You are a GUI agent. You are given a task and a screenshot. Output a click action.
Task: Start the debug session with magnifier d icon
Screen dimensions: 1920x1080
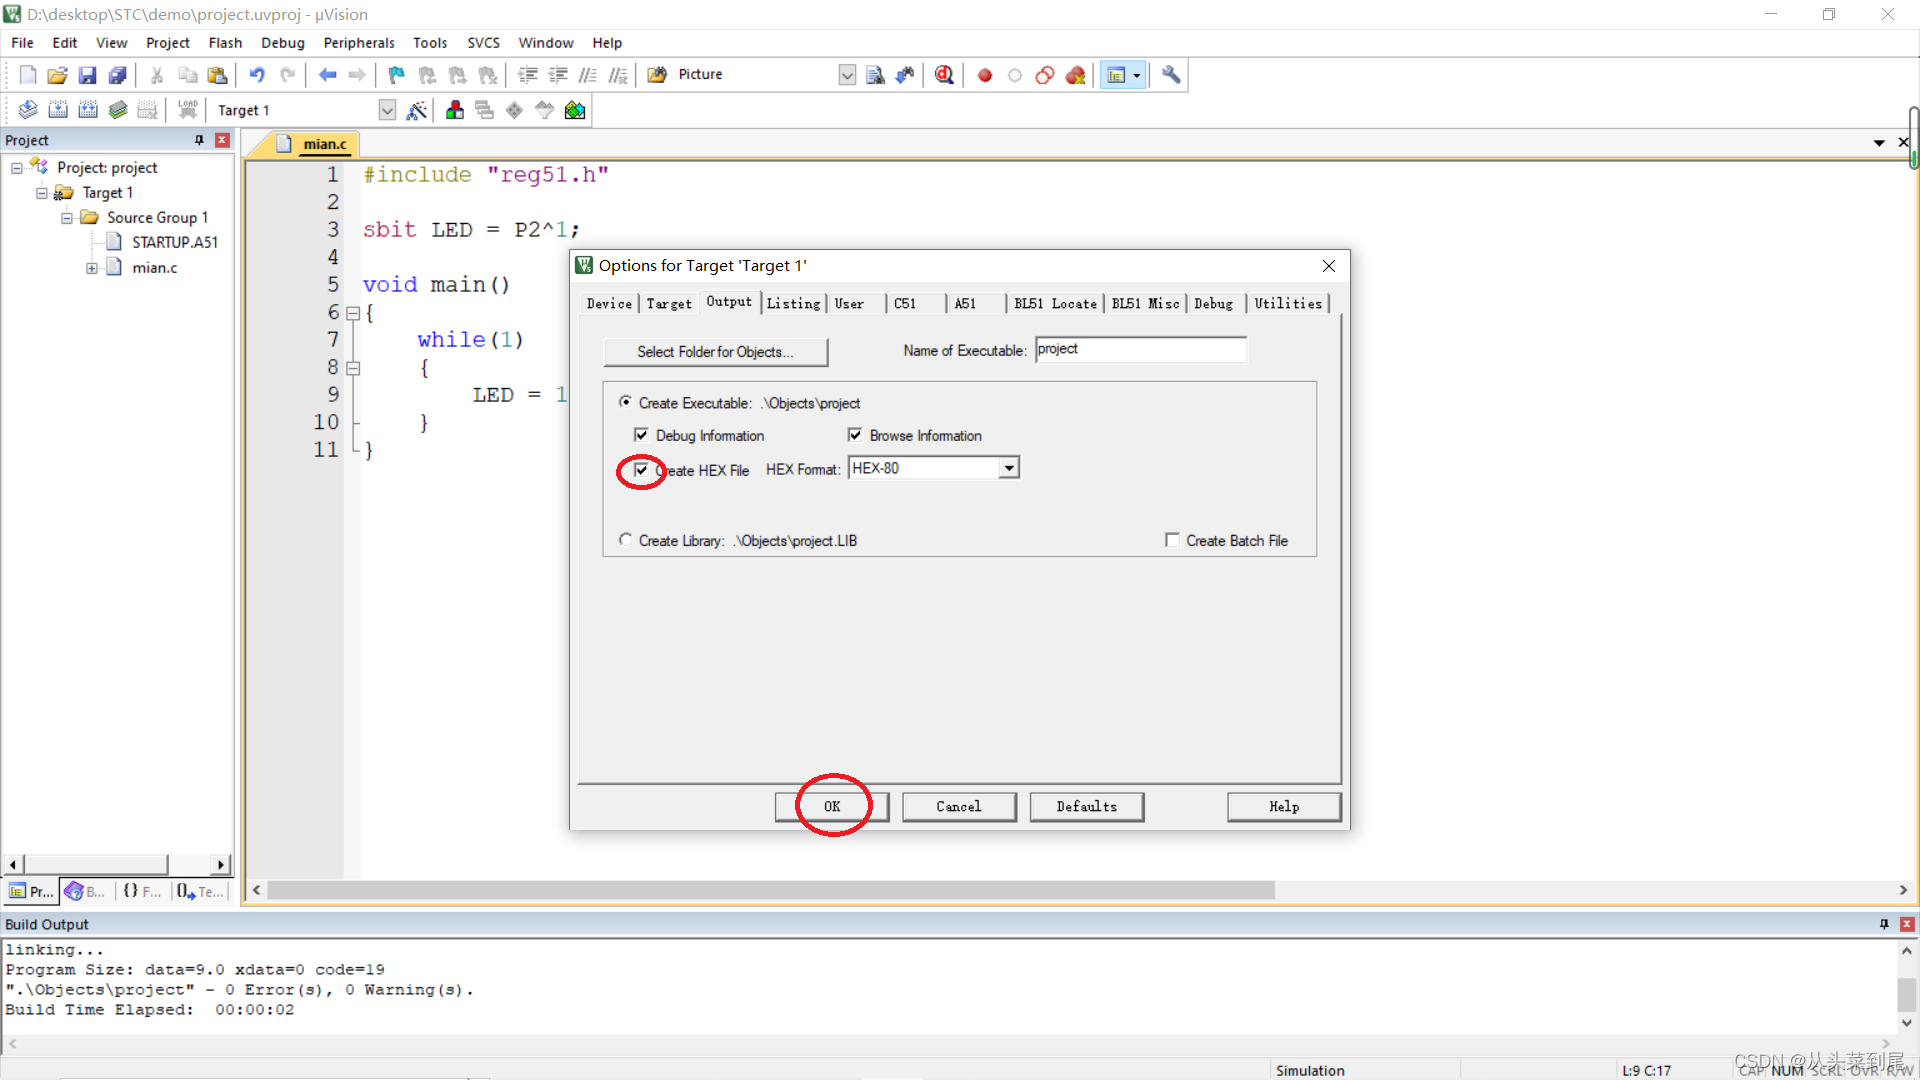tap(944, 75)
